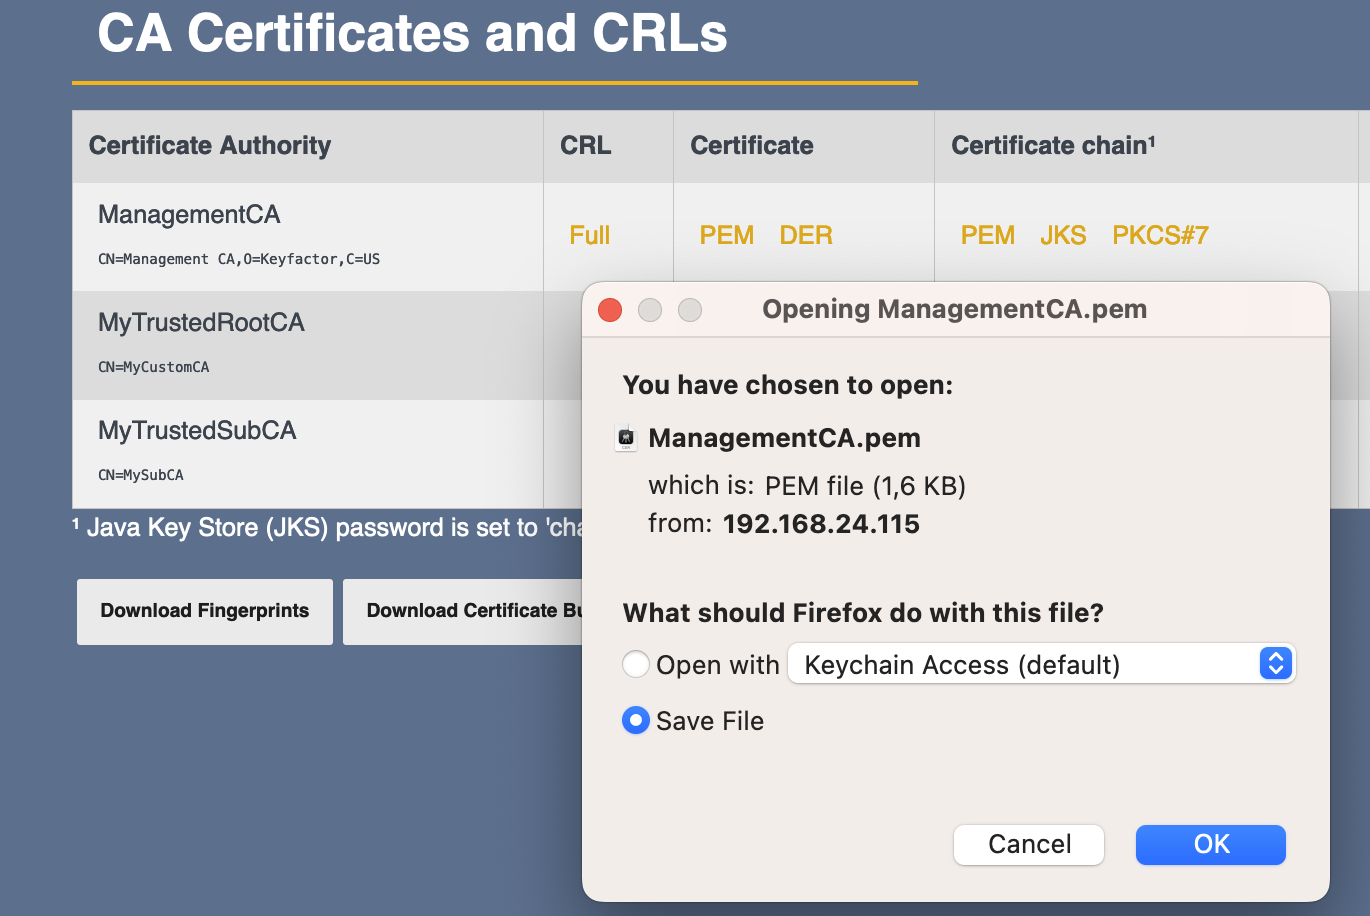Image resolution: width=1370 pixels, height=916 pixels.
Task: Cancel the file download dialog
Action: (x=1028, y=844)
